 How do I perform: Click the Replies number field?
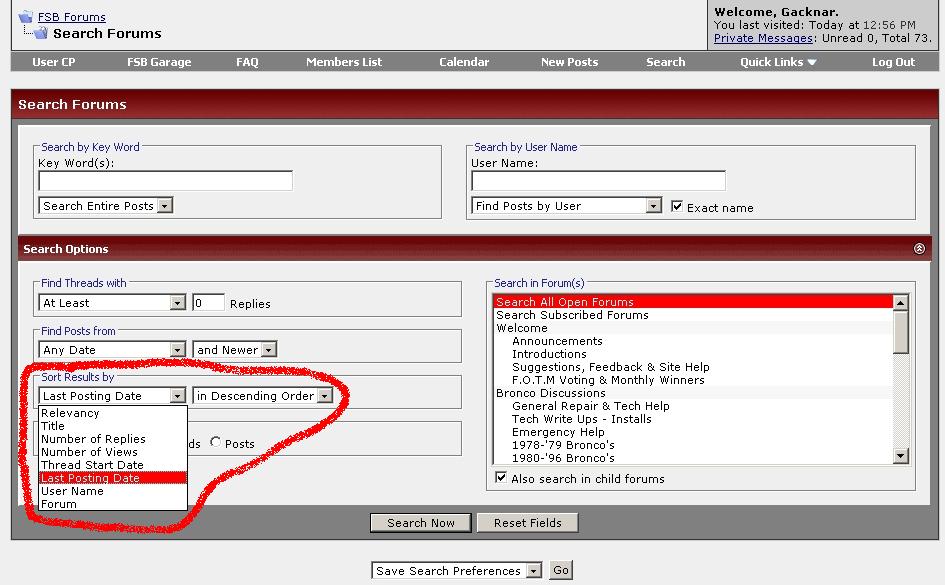click(209, 302)
